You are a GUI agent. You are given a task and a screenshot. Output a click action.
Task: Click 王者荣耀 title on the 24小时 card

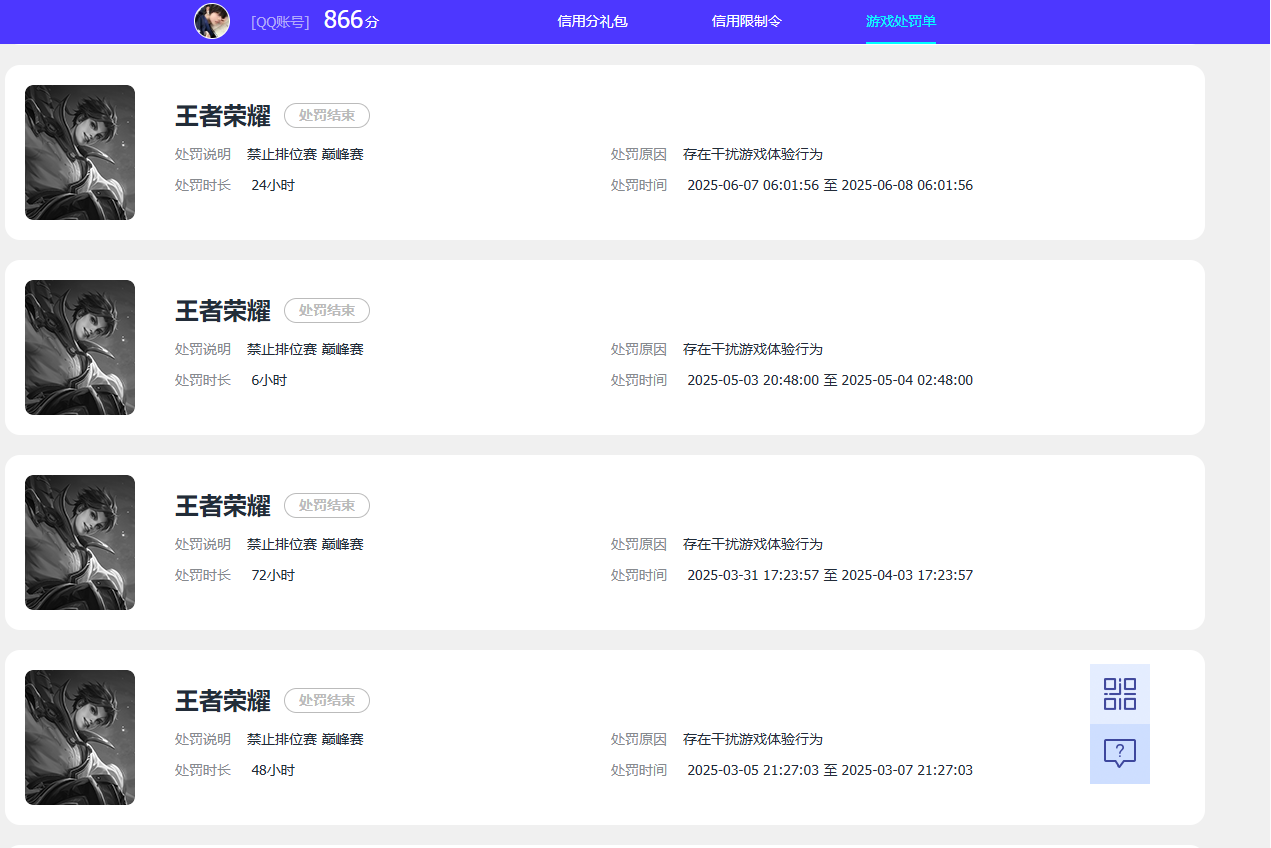223,116
